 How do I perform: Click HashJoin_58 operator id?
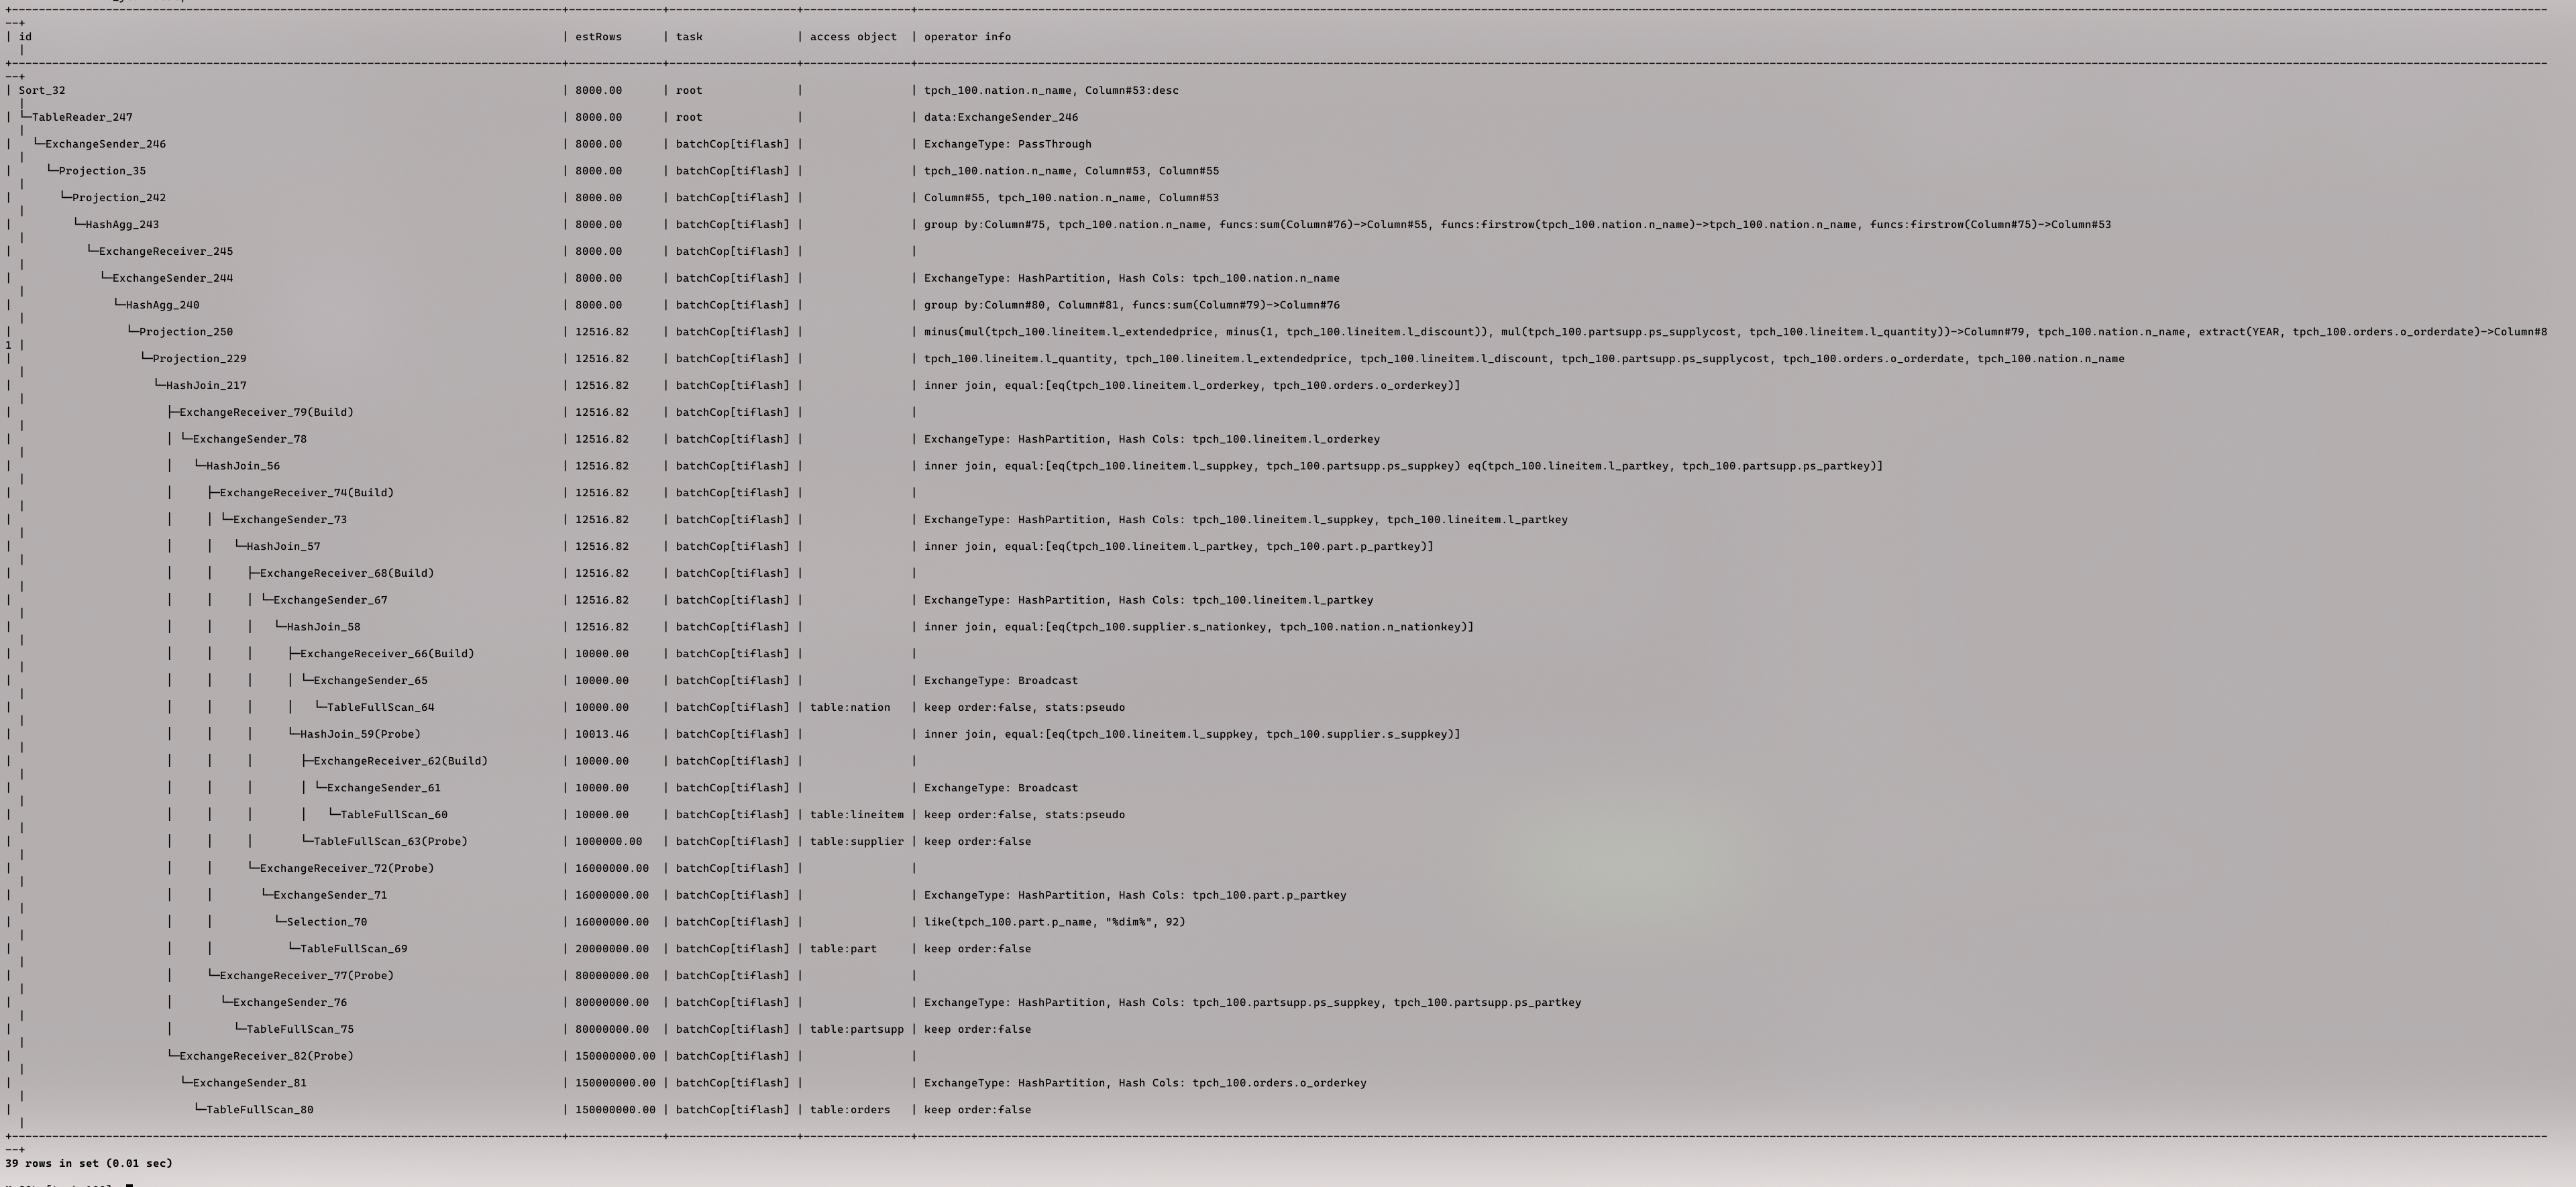tap(324, 627)
